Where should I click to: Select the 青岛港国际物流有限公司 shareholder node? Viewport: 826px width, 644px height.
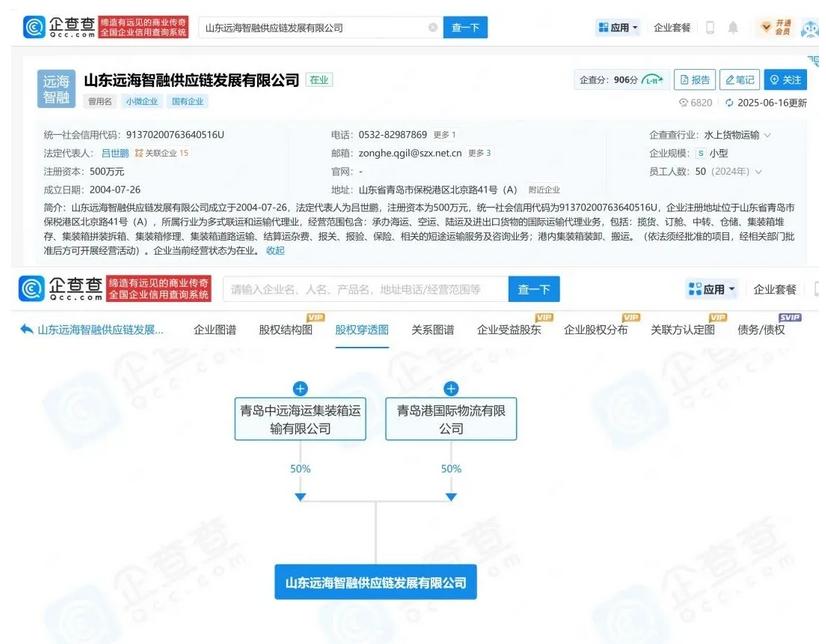coord(451,419)
